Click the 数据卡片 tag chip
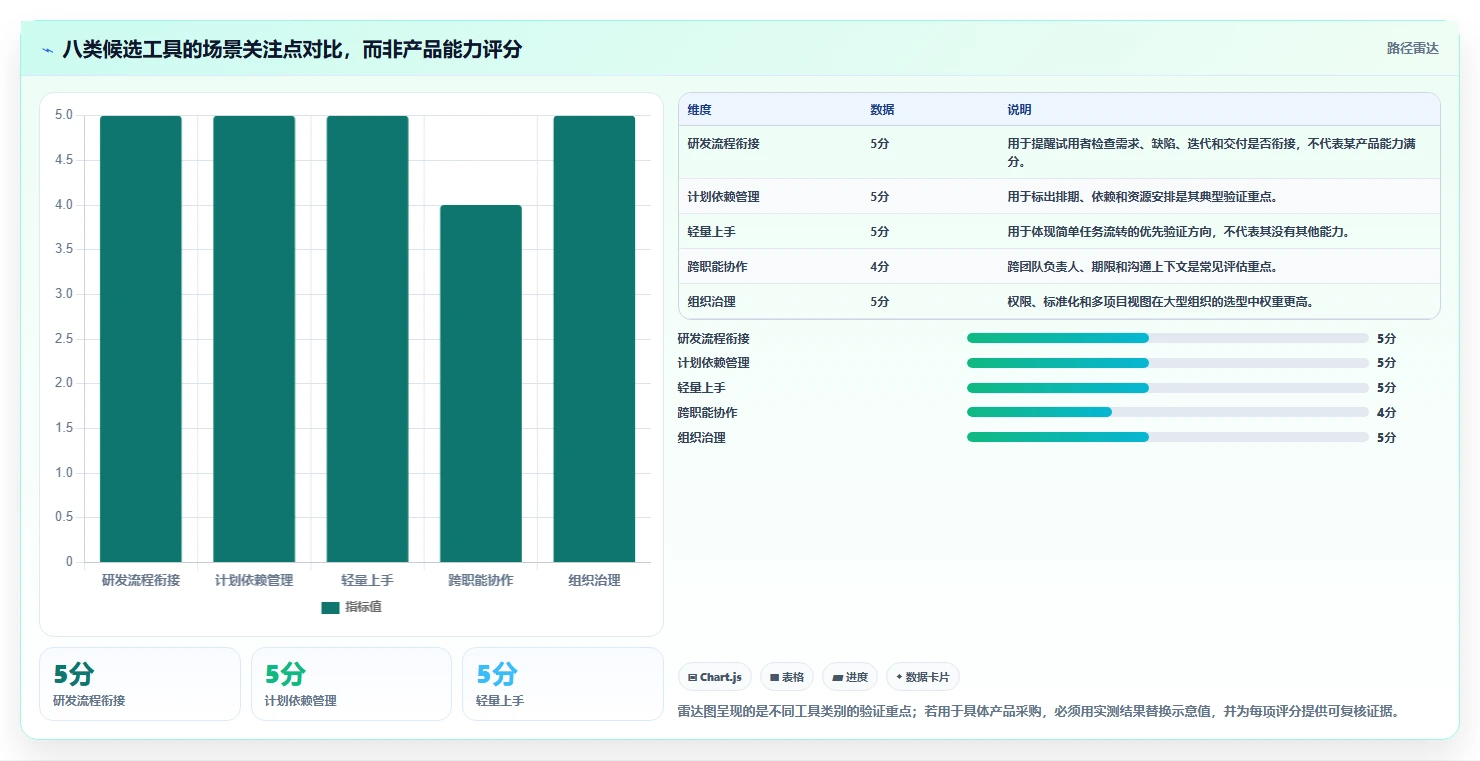Image resolution: width=1480 pixels, height=761 pixels. [922, 677]
